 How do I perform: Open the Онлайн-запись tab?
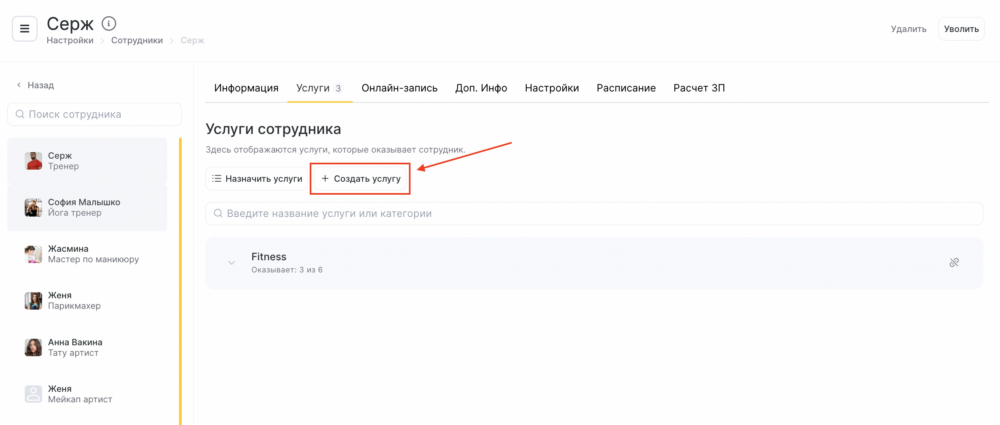click(x=399, y=88)
